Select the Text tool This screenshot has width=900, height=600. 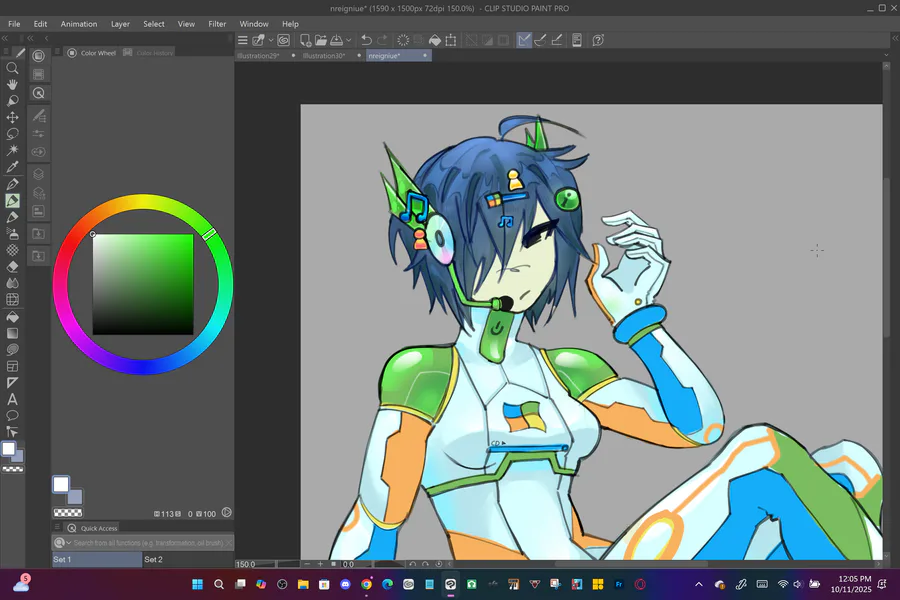13,399
